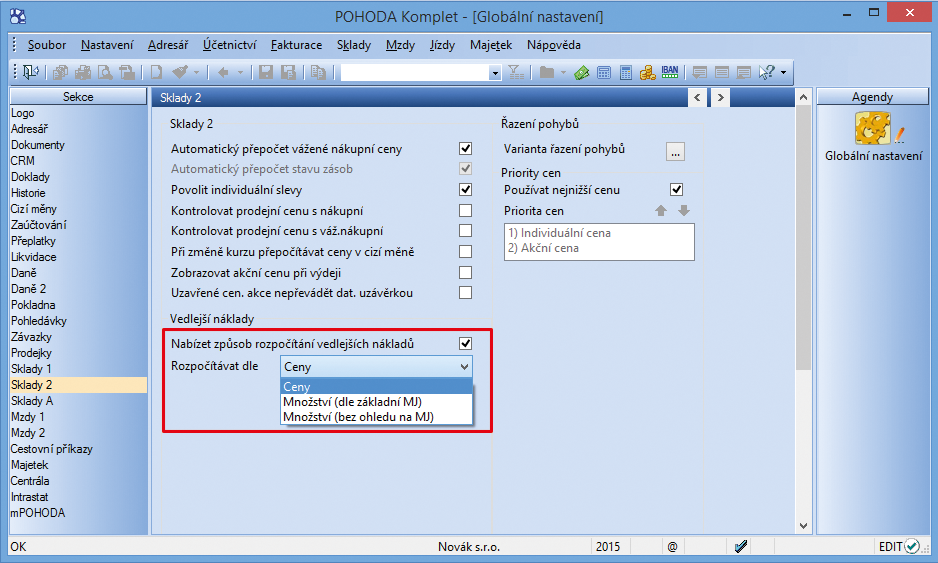The image size is (938, 563).
Task: Choose Ceny from the dropdown list
Action: (x=376, y=387)
